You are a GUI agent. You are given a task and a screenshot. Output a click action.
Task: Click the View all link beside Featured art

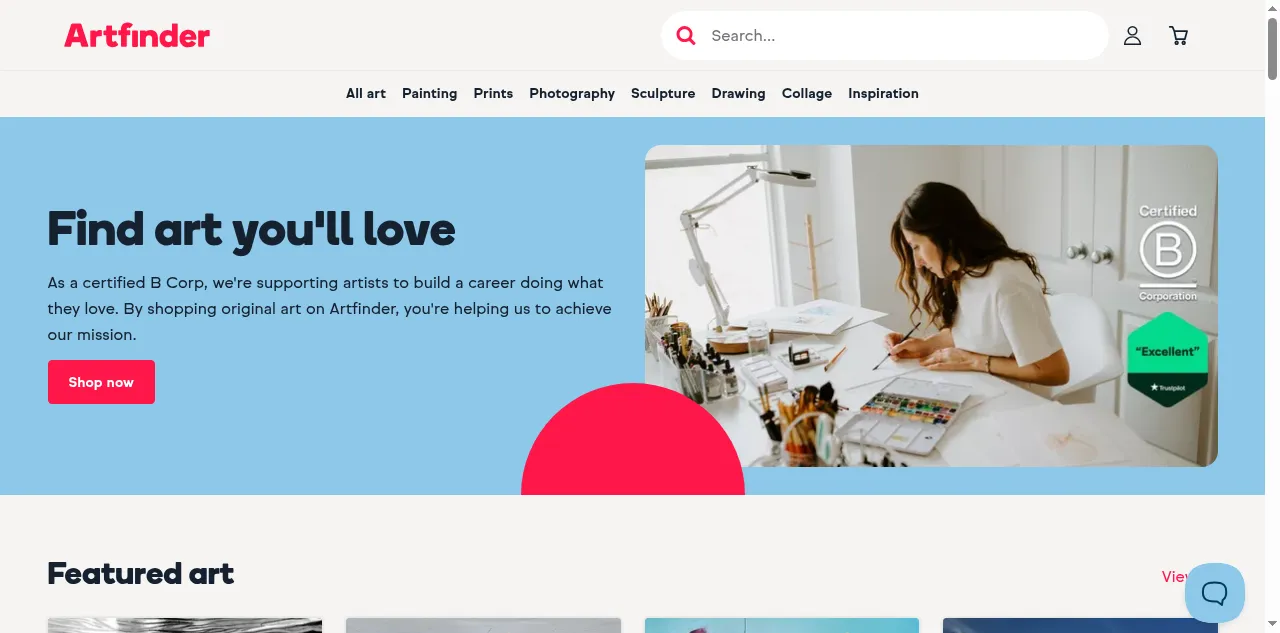coord(1175,577)
